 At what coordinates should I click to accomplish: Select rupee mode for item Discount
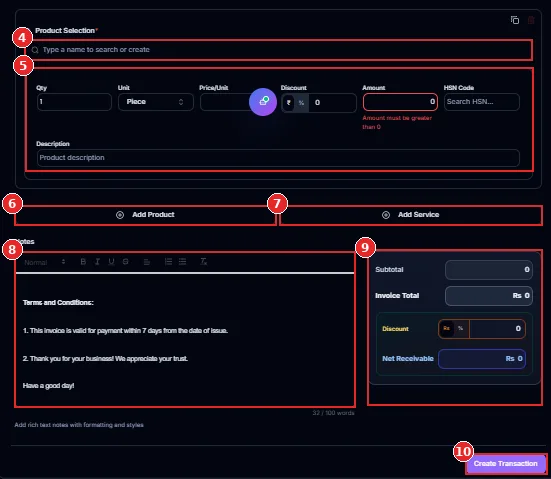(x=289, y=103)
